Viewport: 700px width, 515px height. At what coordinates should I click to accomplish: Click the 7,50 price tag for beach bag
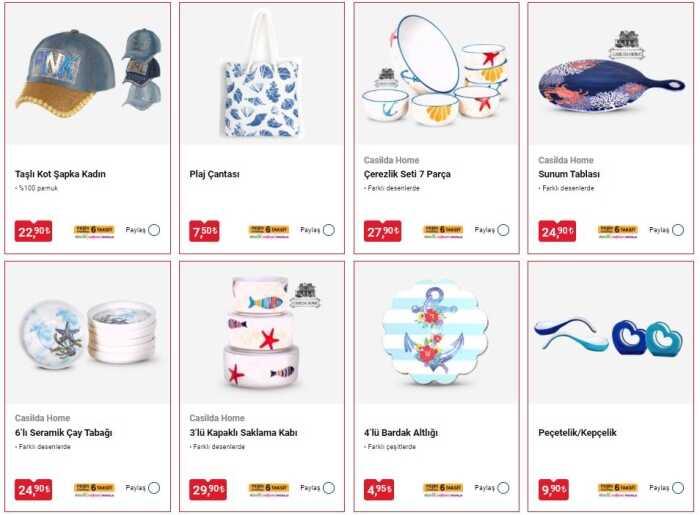click(x=204, y=231)
